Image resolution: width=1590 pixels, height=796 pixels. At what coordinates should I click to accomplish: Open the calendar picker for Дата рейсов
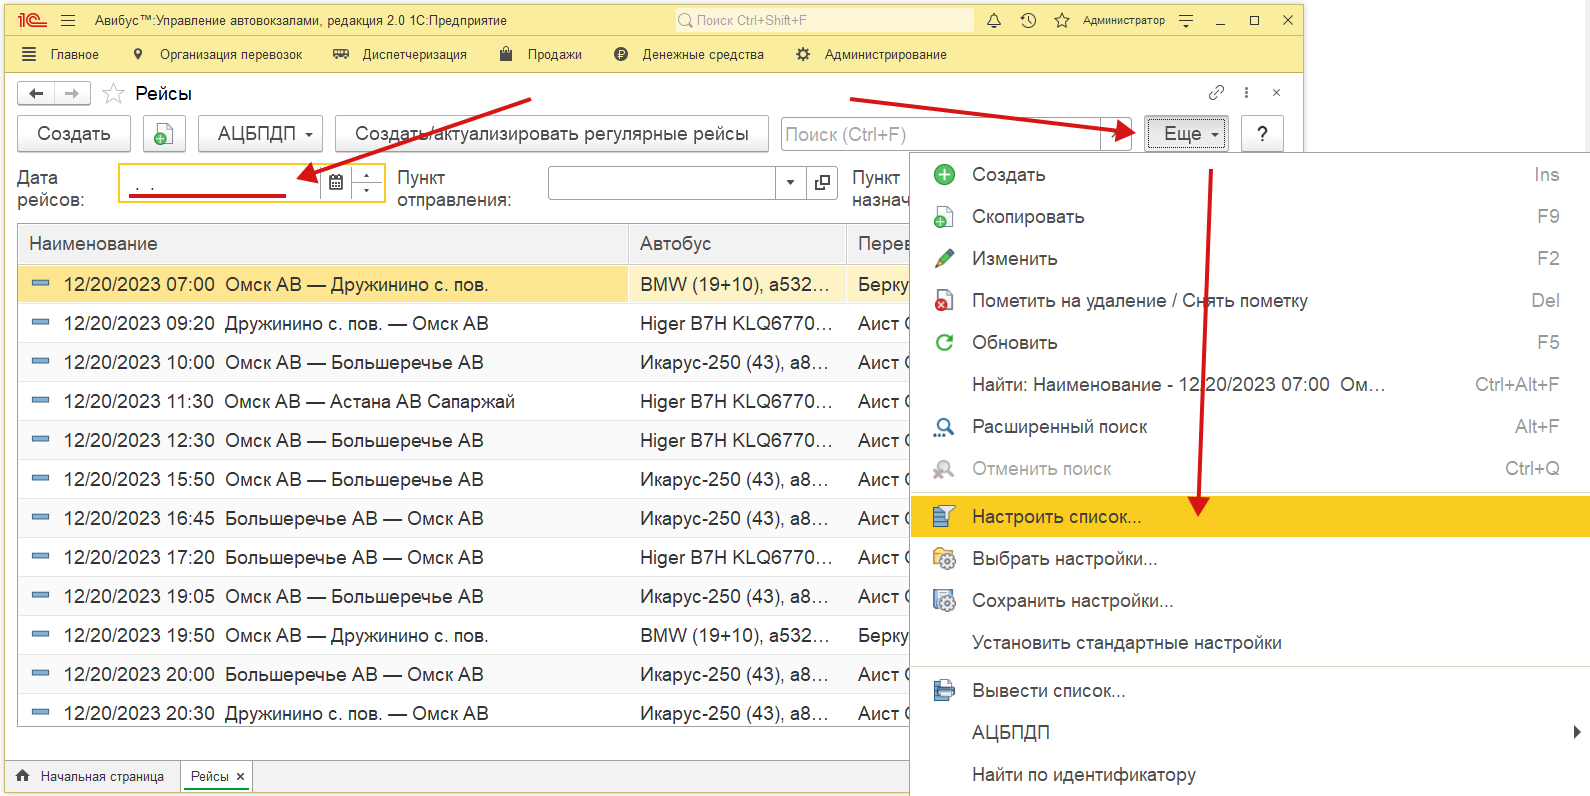(336, 182)
